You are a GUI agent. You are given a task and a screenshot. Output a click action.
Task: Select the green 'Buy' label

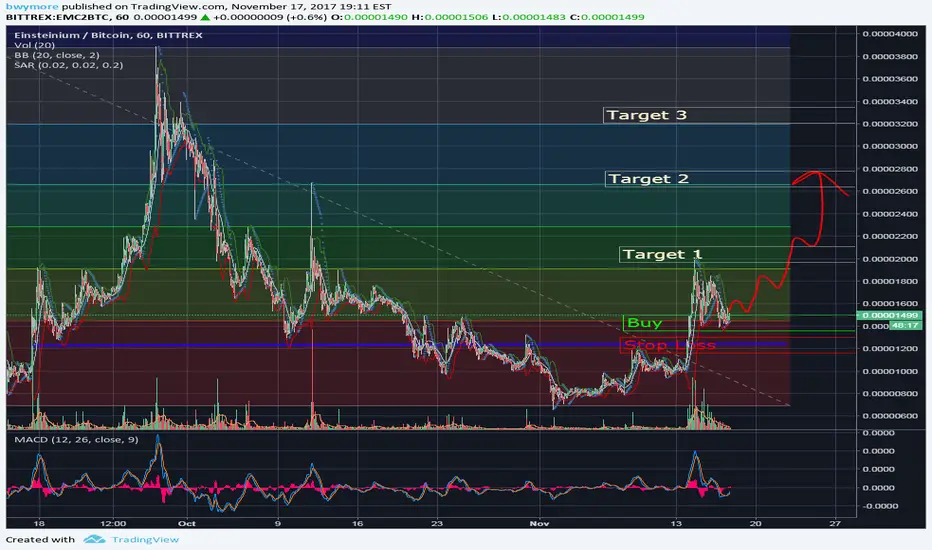(x=644, y=322)
